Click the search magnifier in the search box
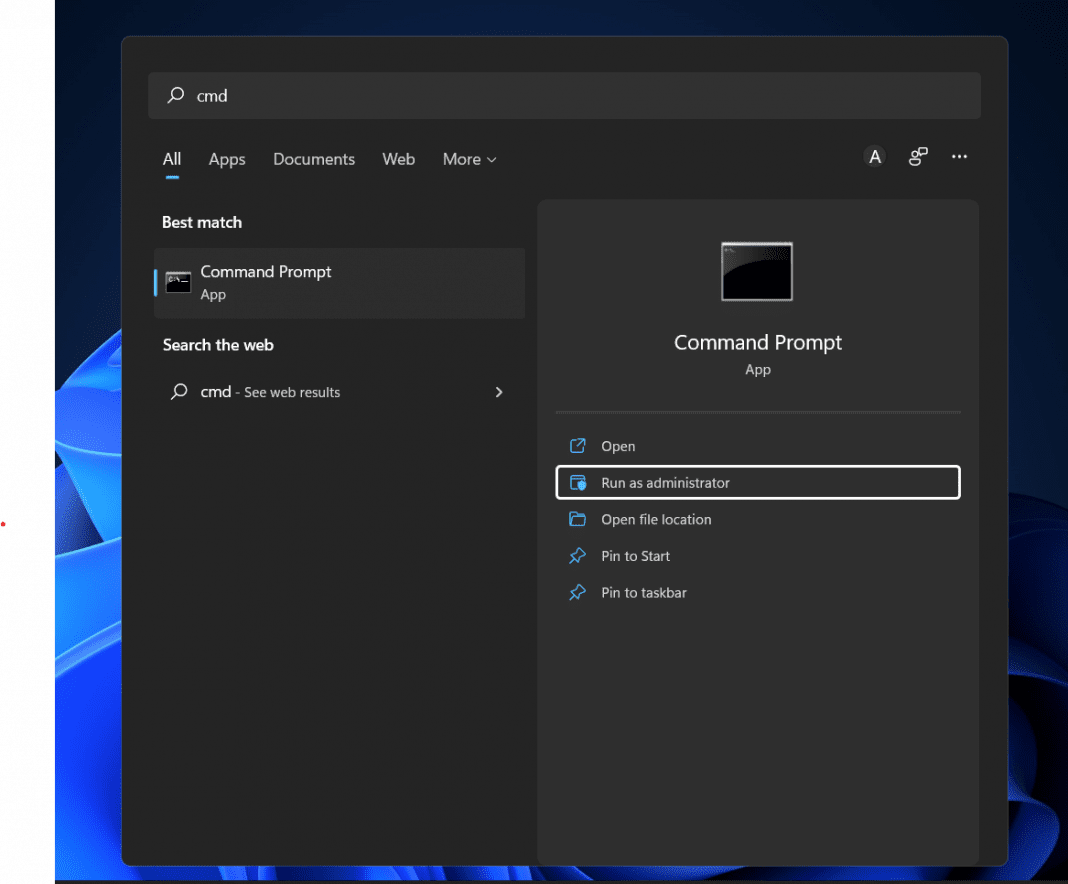The width and height of the screenshot is (1068, 884). [x=175, y=95]
